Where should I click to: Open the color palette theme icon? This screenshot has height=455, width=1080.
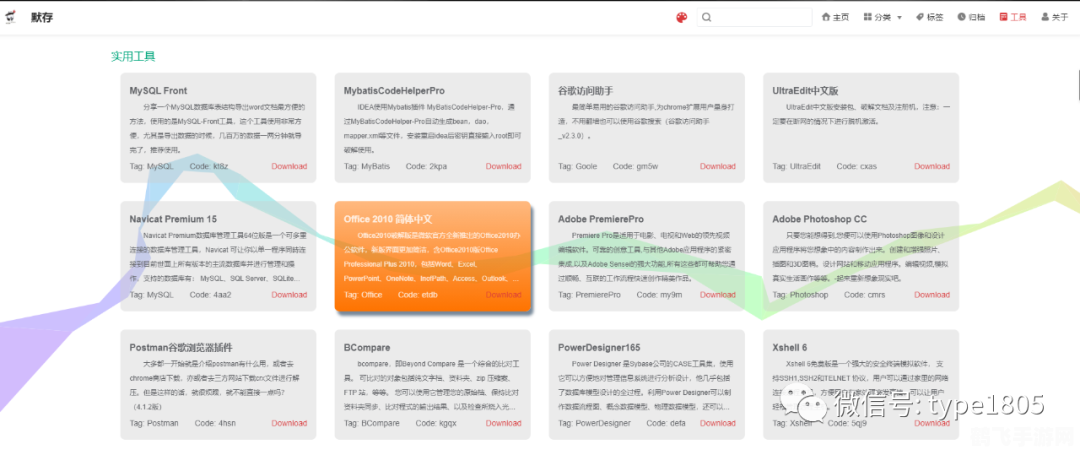click(681, 17)
